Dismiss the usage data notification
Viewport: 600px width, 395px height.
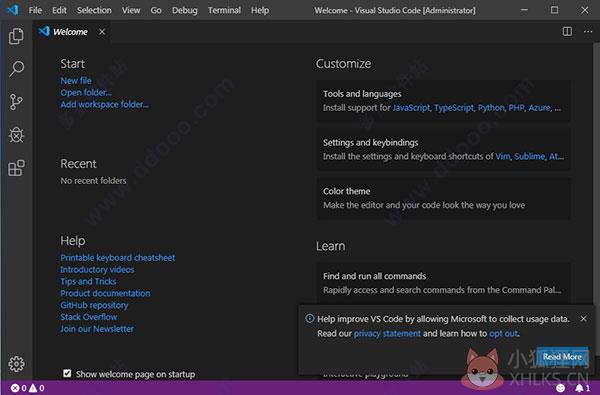(583, 318)
